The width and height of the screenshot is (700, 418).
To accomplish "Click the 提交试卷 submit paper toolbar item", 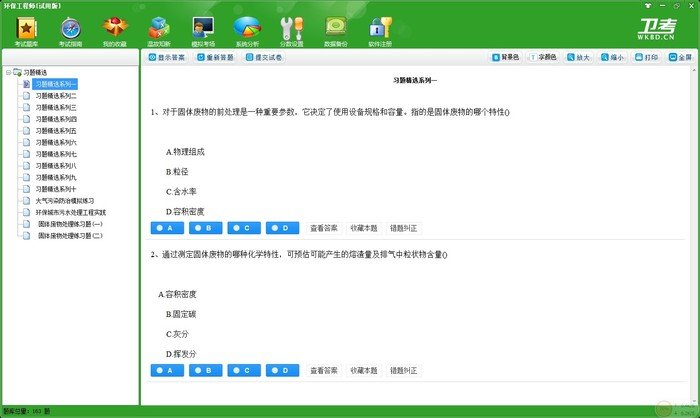I will click(264, 57).
